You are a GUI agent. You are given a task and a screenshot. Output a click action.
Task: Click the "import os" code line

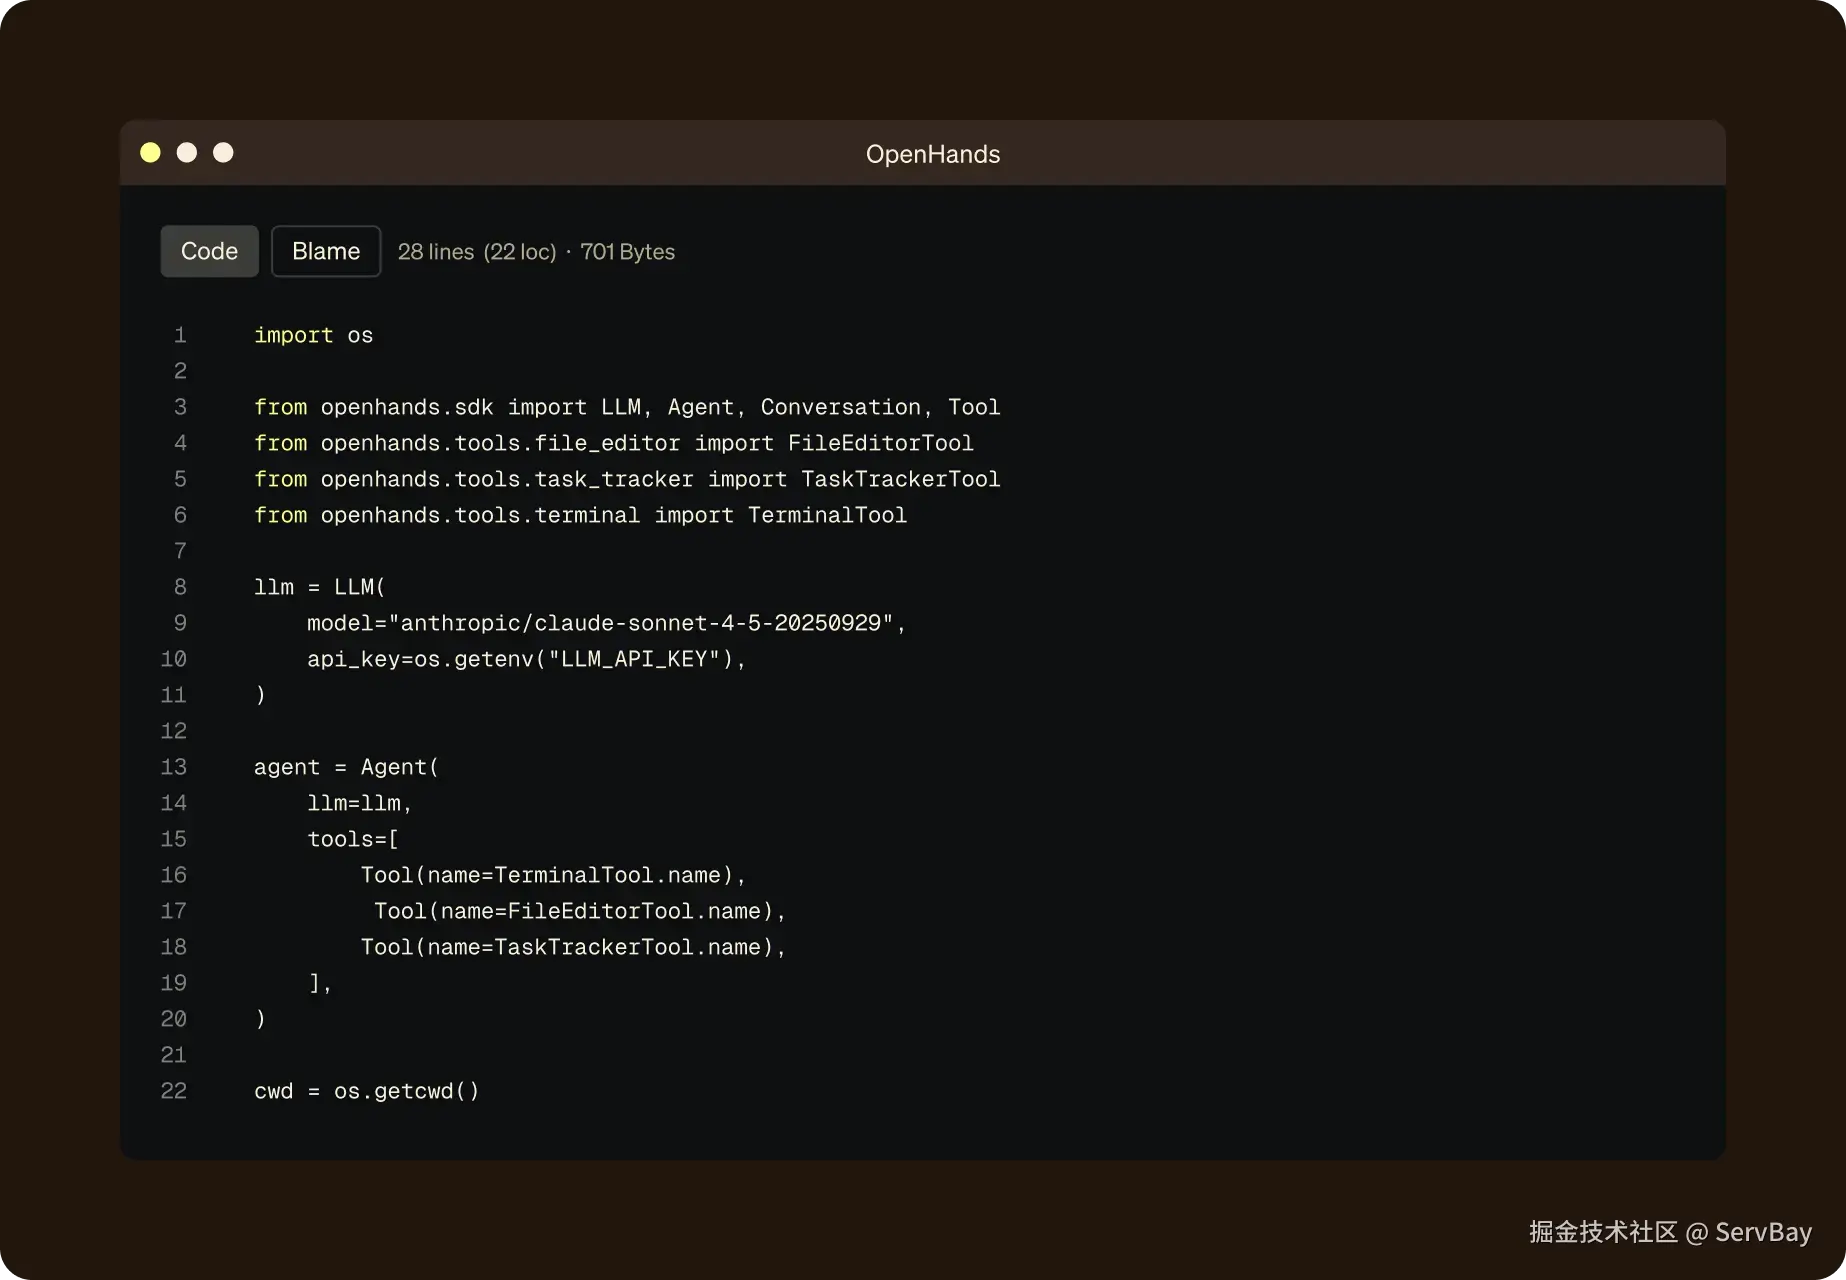[313, 335]
